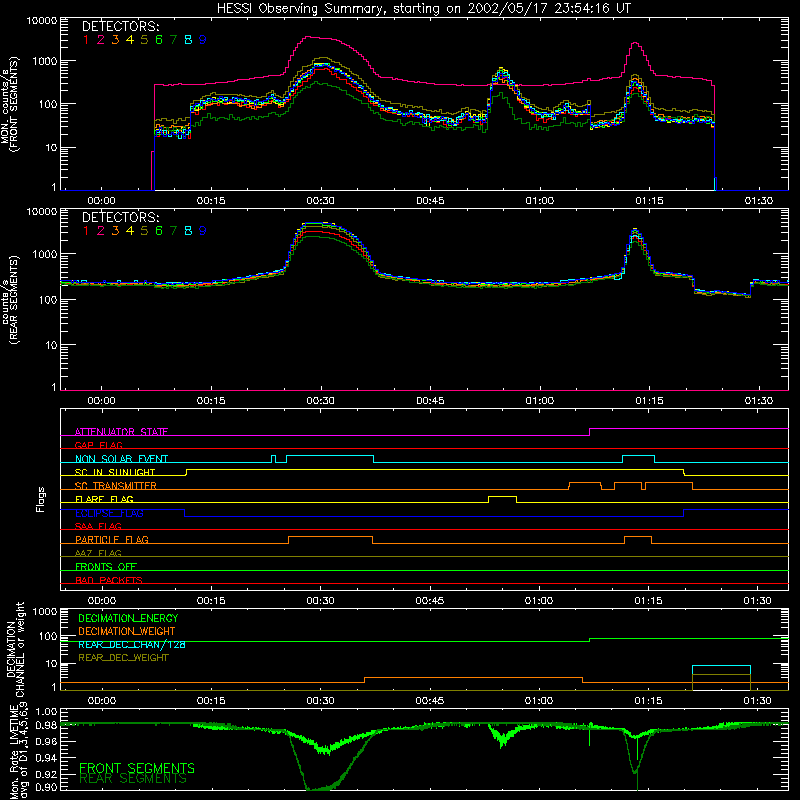Pick detector 9 in rear segments legend
The image size is (800, 800).
pyautogui.click(x=203, y=231)
